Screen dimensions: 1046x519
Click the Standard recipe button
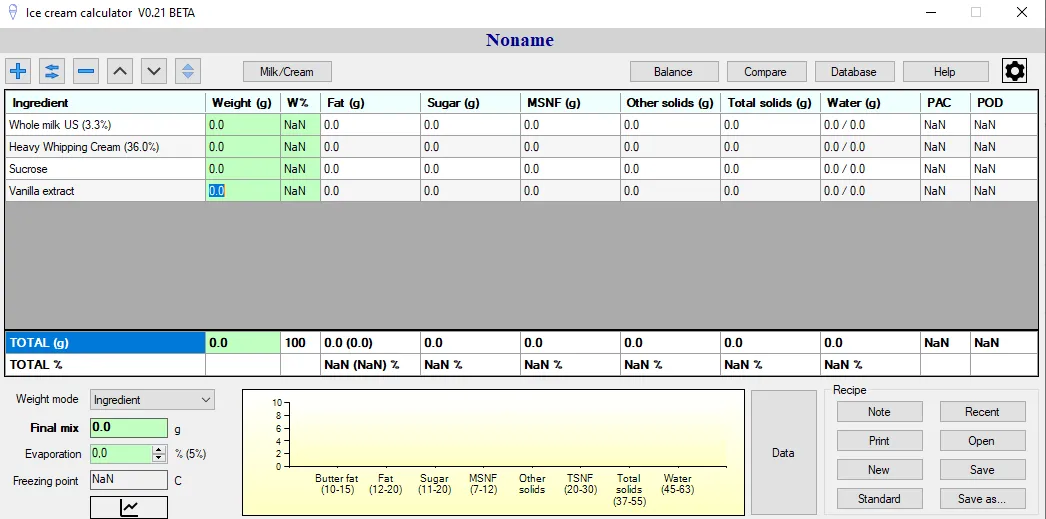(x=879, y=498)
